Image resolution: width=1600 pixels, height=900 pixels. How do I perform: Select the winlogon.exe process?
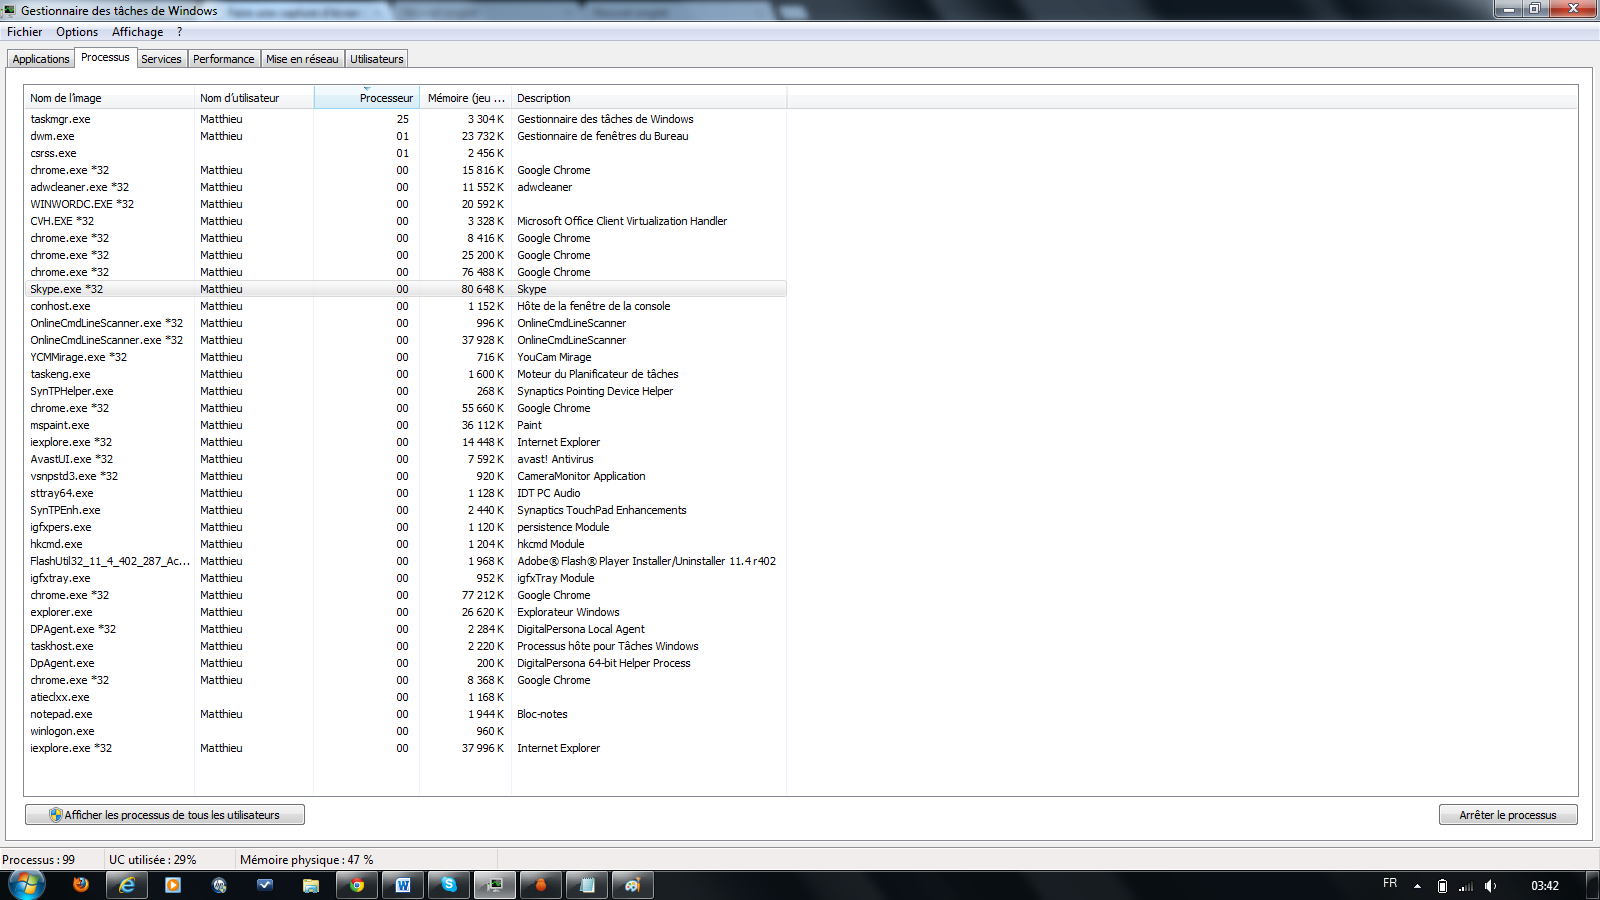click(406, 731)
